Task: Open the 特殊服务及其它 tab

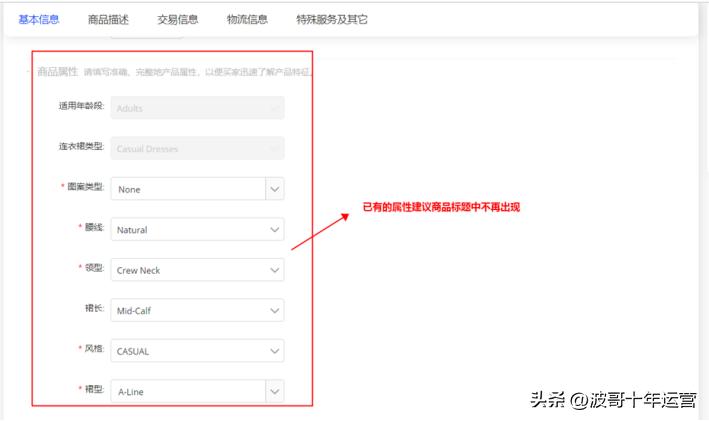Action: 332,19
